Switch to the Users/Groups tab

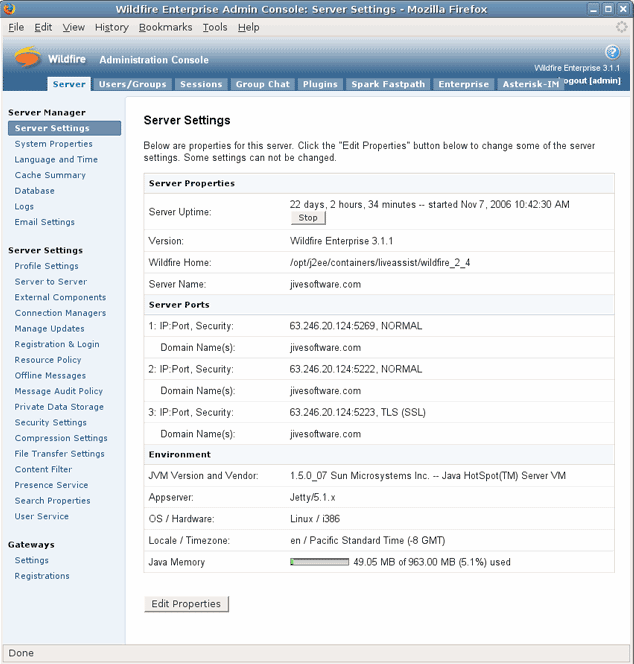tap(132, 84)
